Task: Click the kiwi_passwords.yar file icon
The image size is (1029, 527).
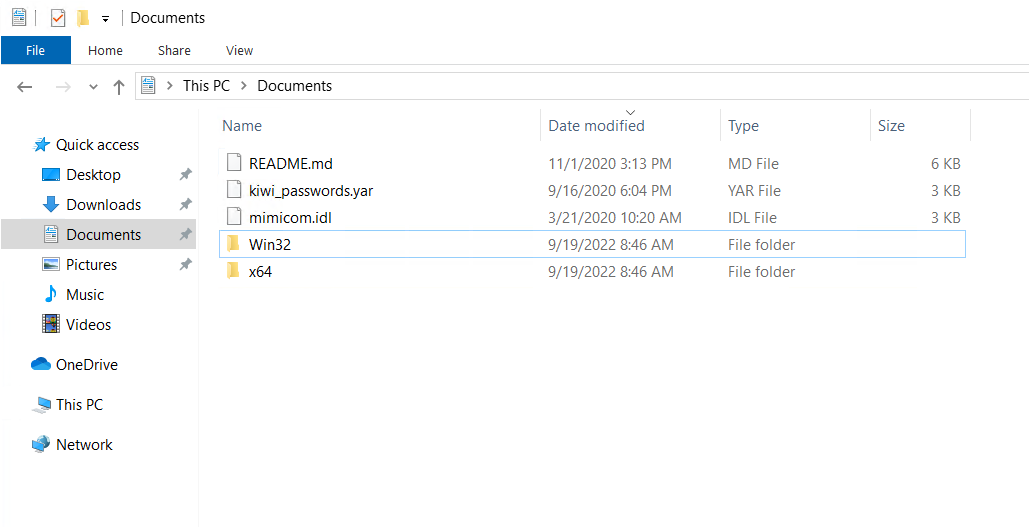Action: (234, 190)
